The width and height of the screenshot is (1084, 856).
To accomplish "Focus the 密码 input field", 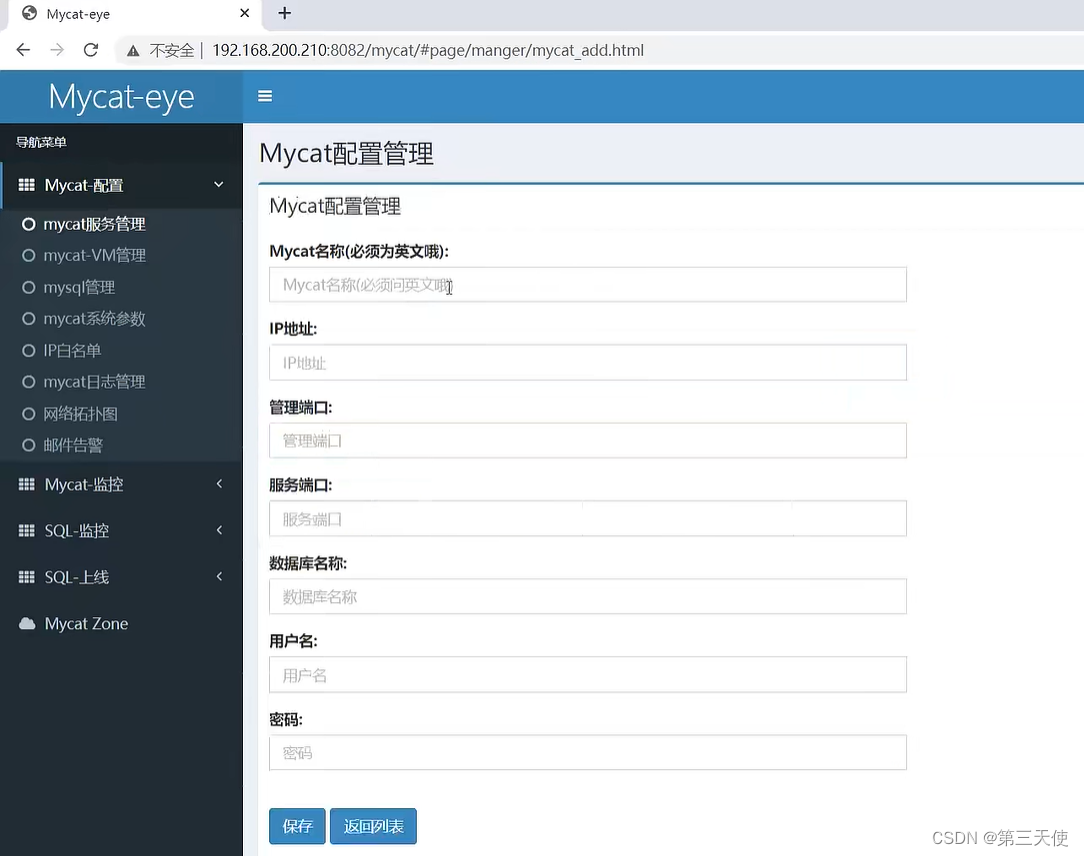I will [x=588, y=752].
